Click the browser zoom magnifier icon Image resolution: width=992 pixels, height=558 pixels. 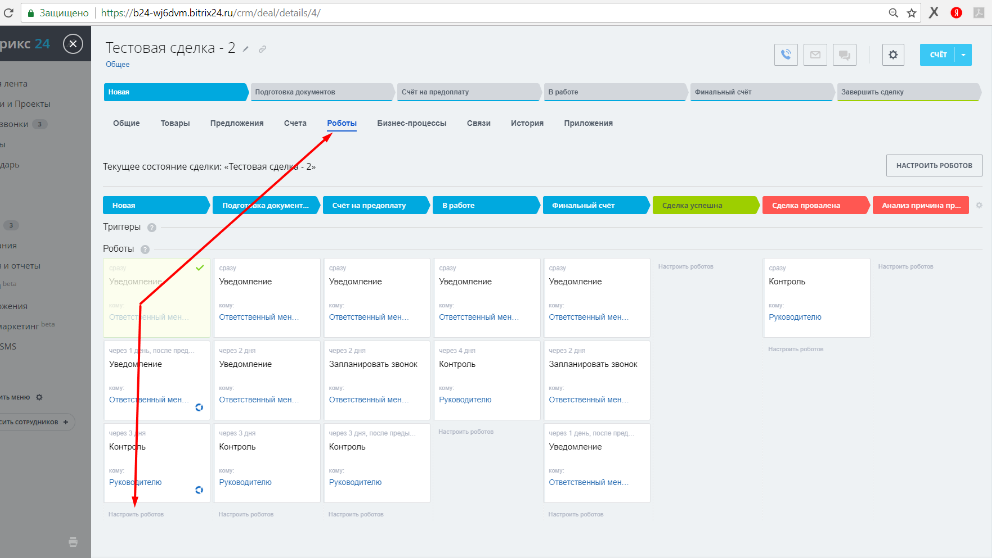(893, 13)
